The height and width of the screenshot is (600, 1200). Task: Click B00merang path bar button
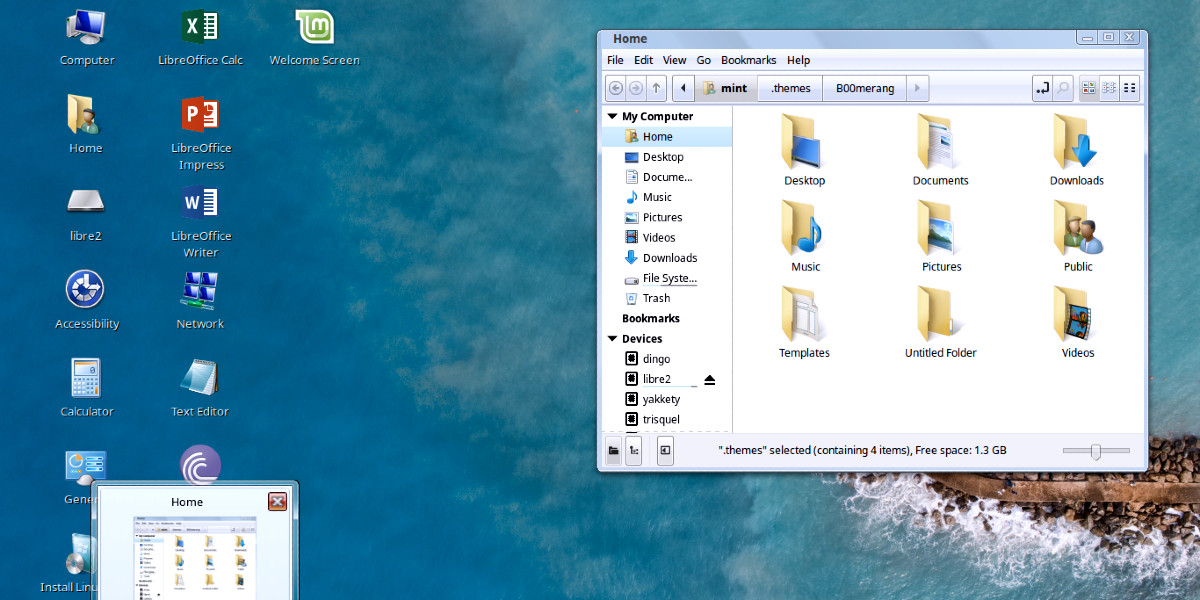pos(865,88)
